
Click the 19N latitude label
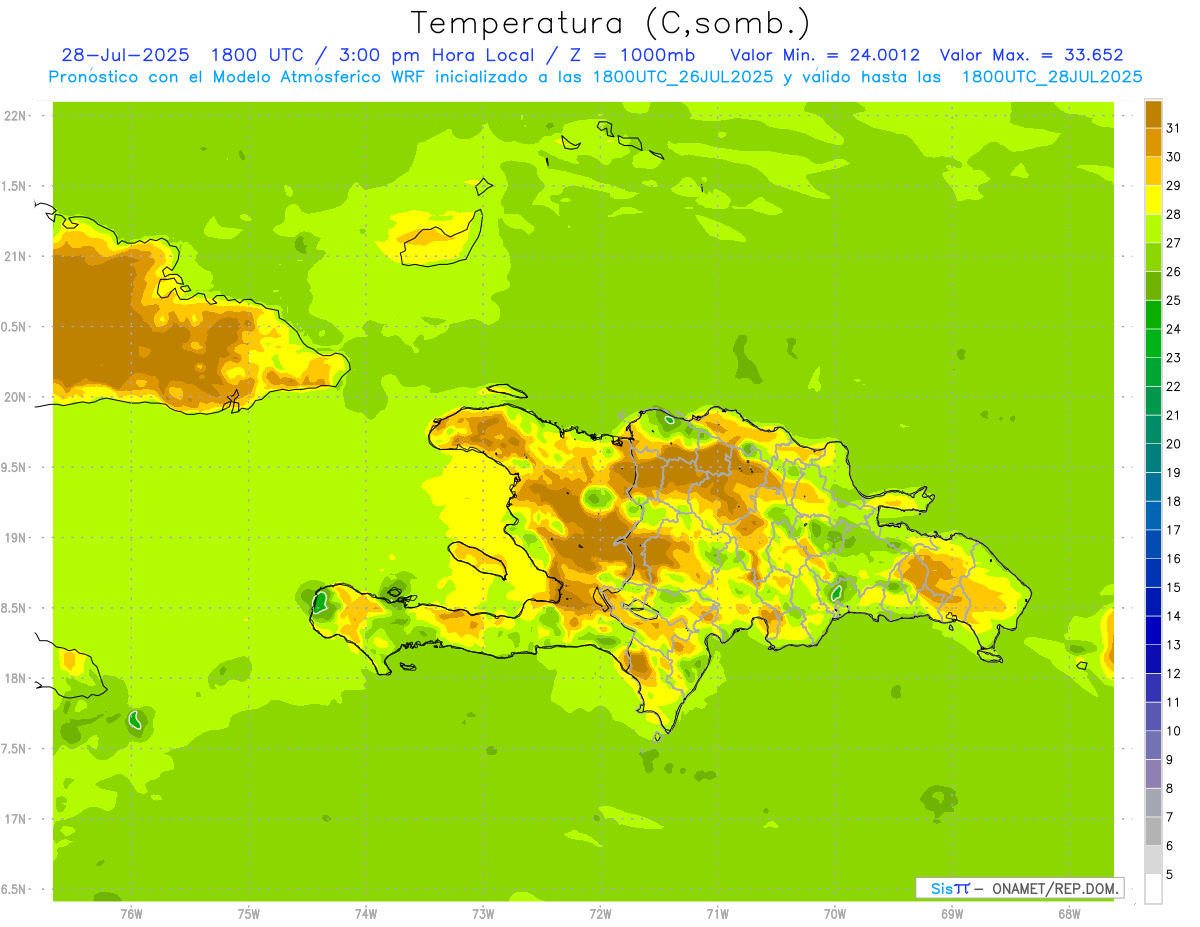[x=16, y=538]
